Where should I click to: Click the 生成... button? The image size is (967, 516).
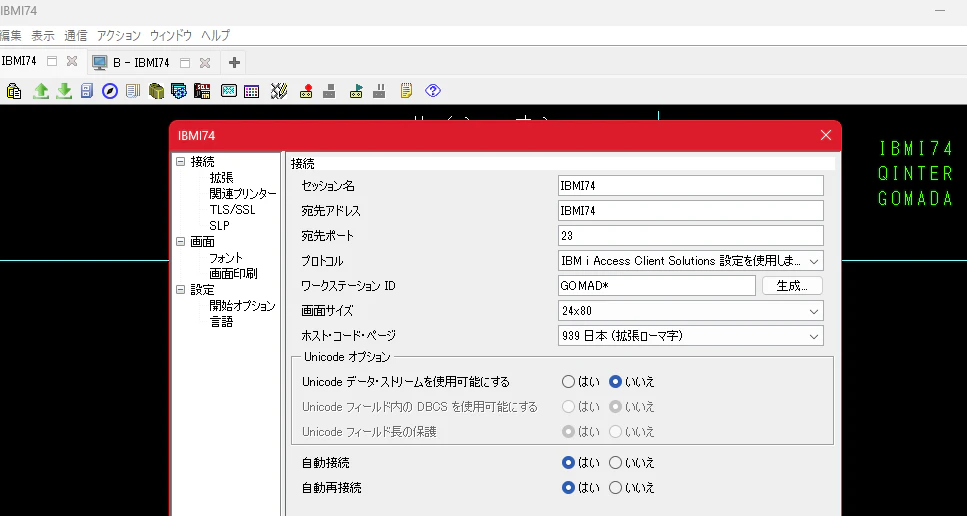point(792,285)
